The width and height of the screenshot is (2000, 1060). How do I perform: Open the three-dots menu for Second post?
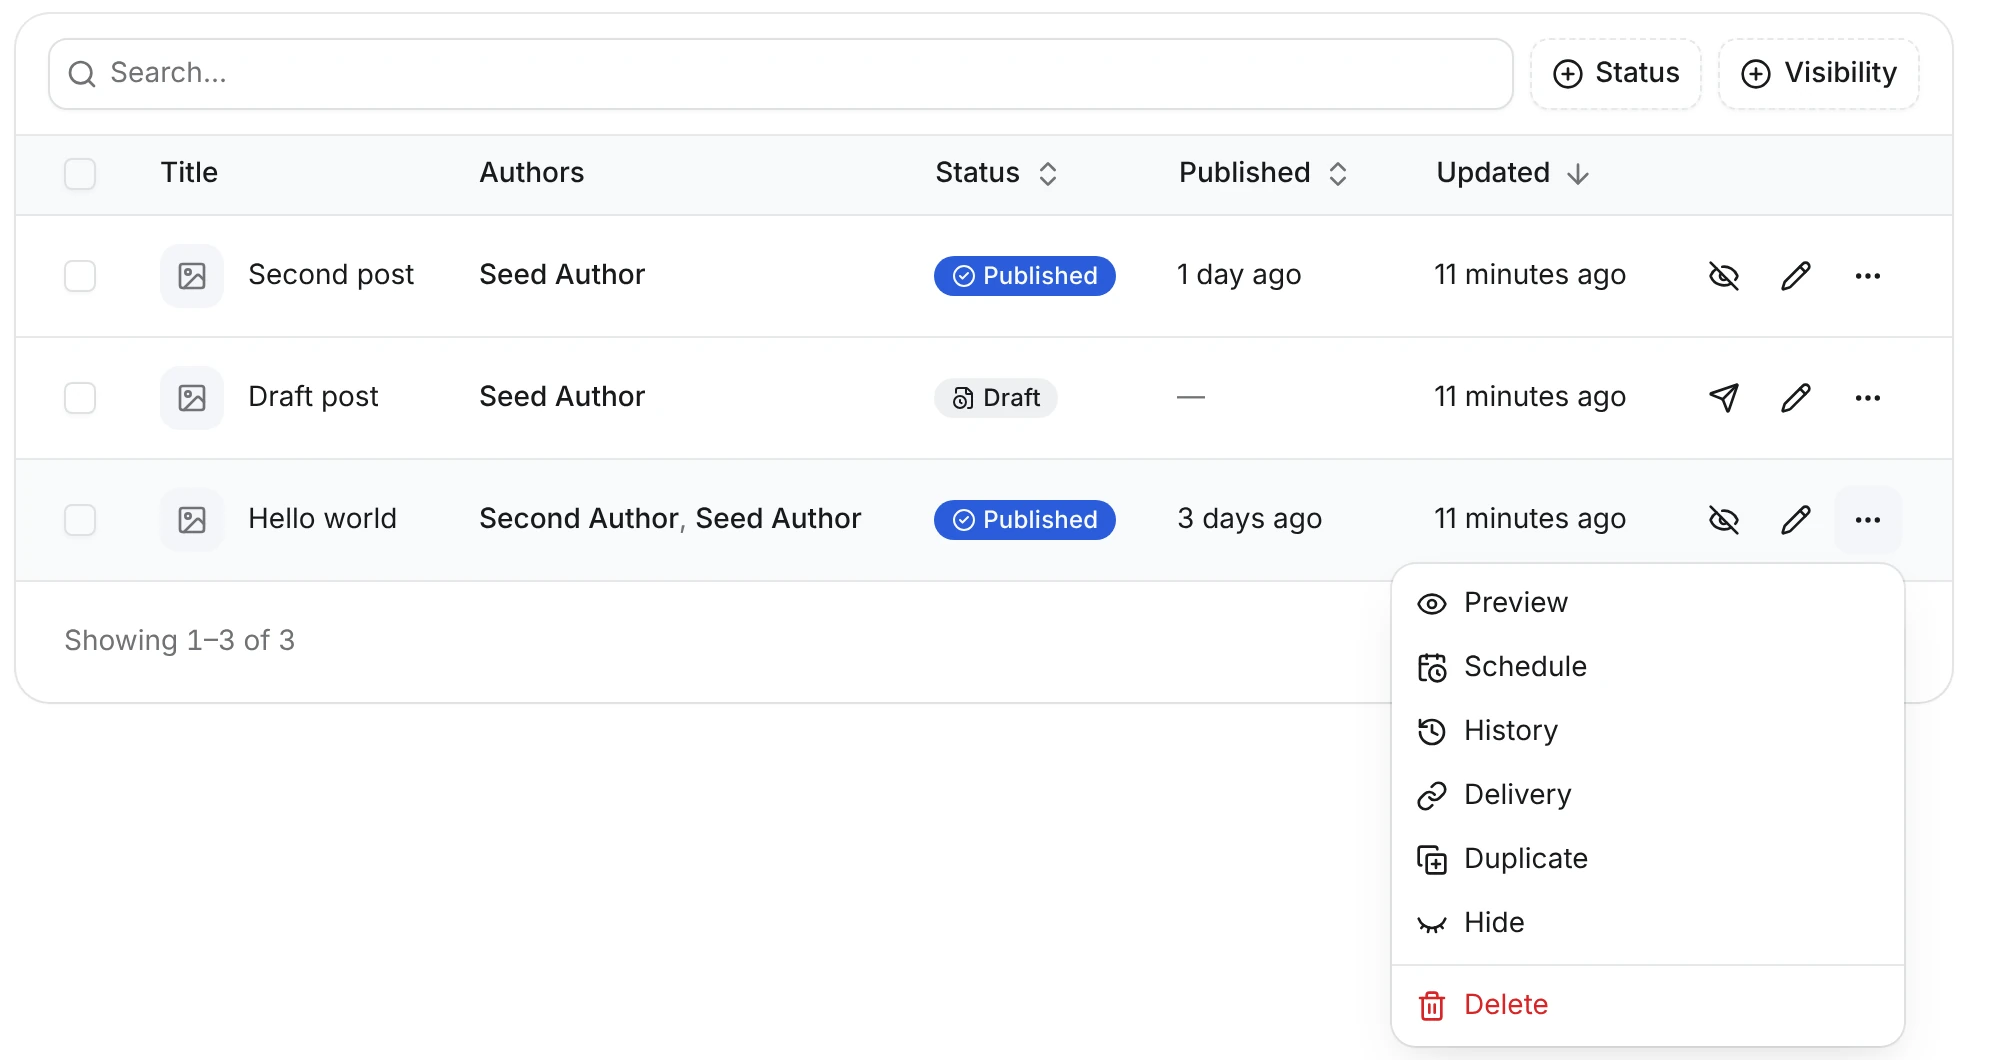(x=1868, y=276)
